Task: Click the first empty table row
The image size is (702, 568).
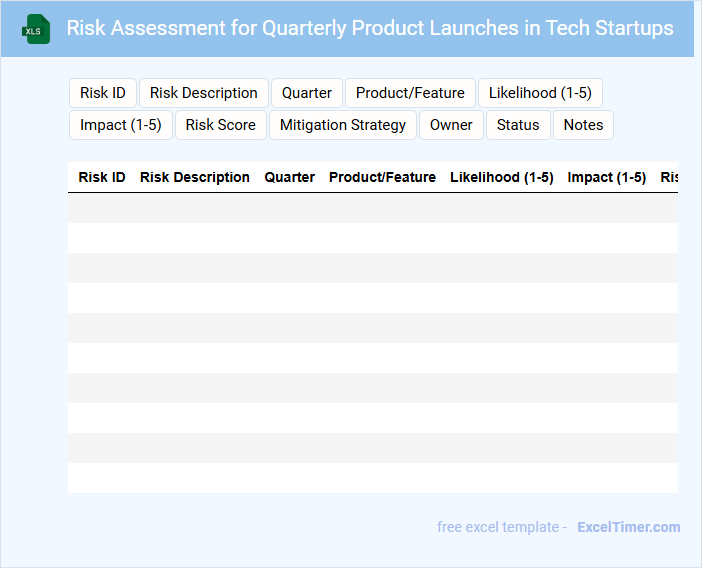Action: click(x=372, y=208)
